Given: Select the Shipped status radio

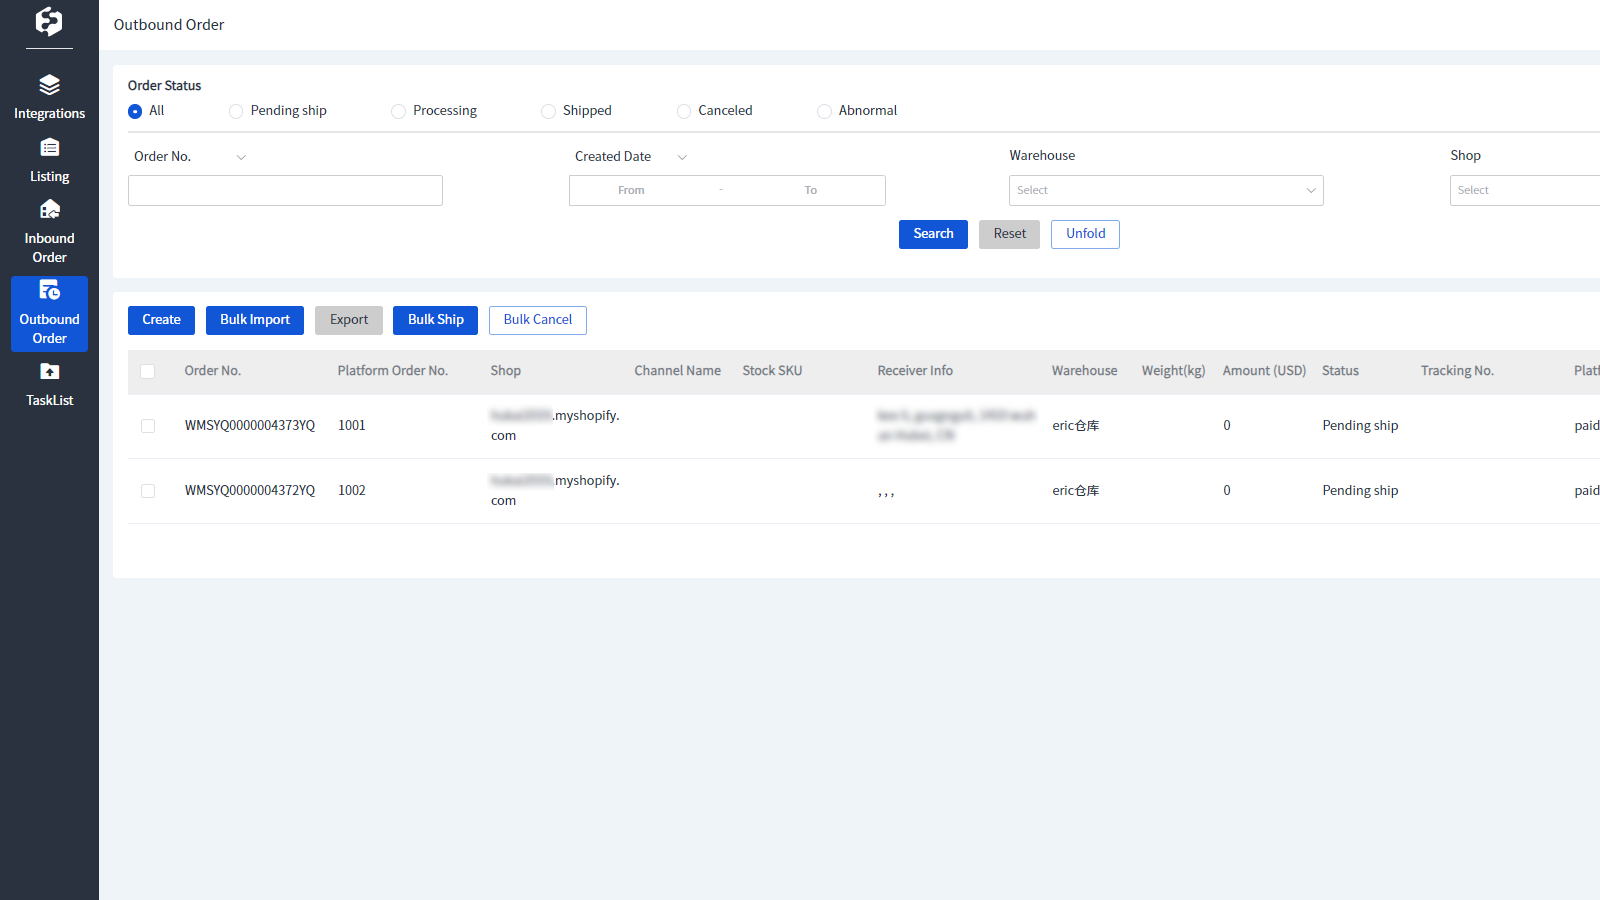Looking at the screenshot, I should pos(548,111).
